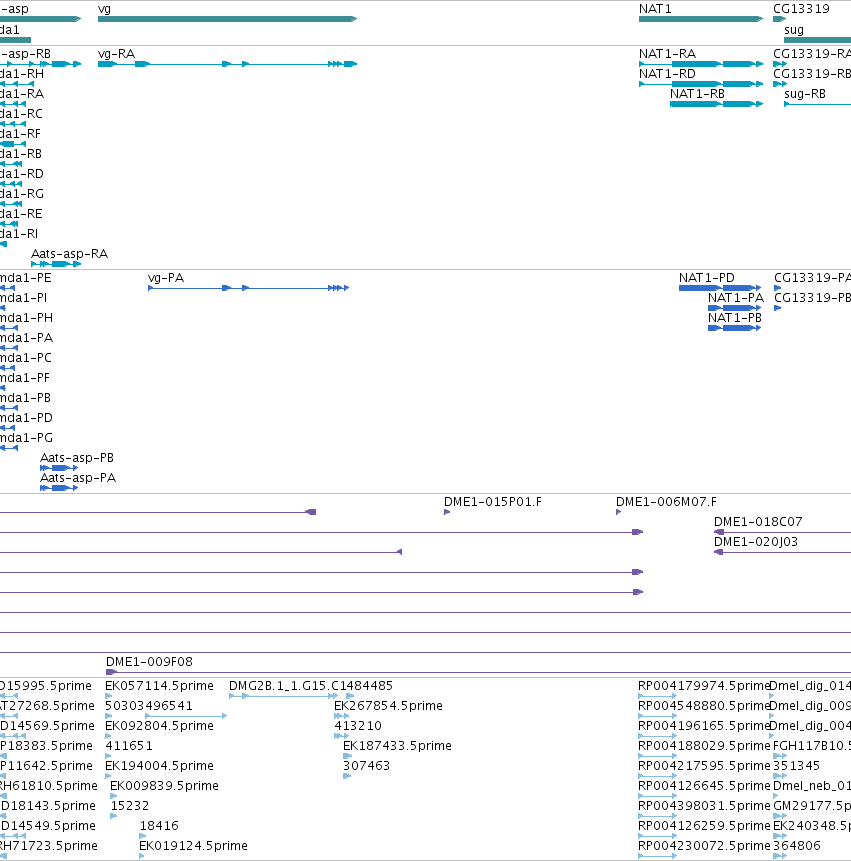The image size is (851, 861).
Task: Click EST RP004548880.5prime
Action: [x=704, y=706]
